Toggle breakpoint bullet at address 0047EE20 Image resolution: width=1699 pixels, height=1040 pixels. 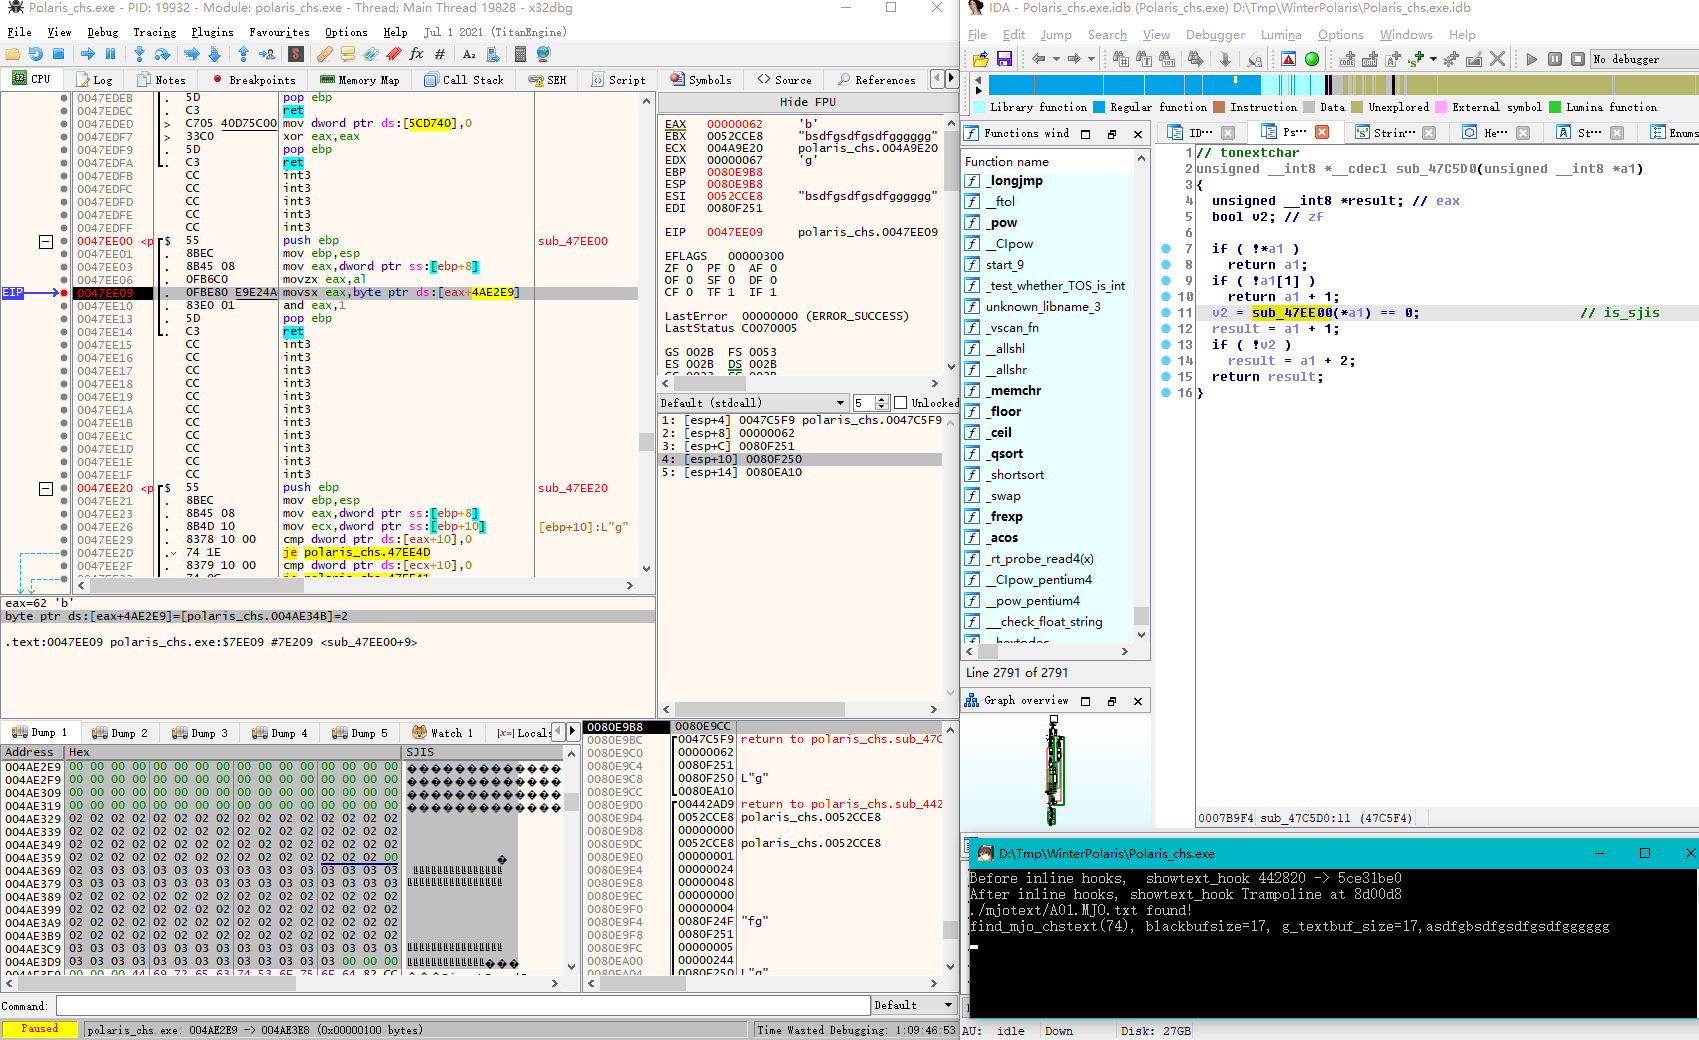(64, 488)
